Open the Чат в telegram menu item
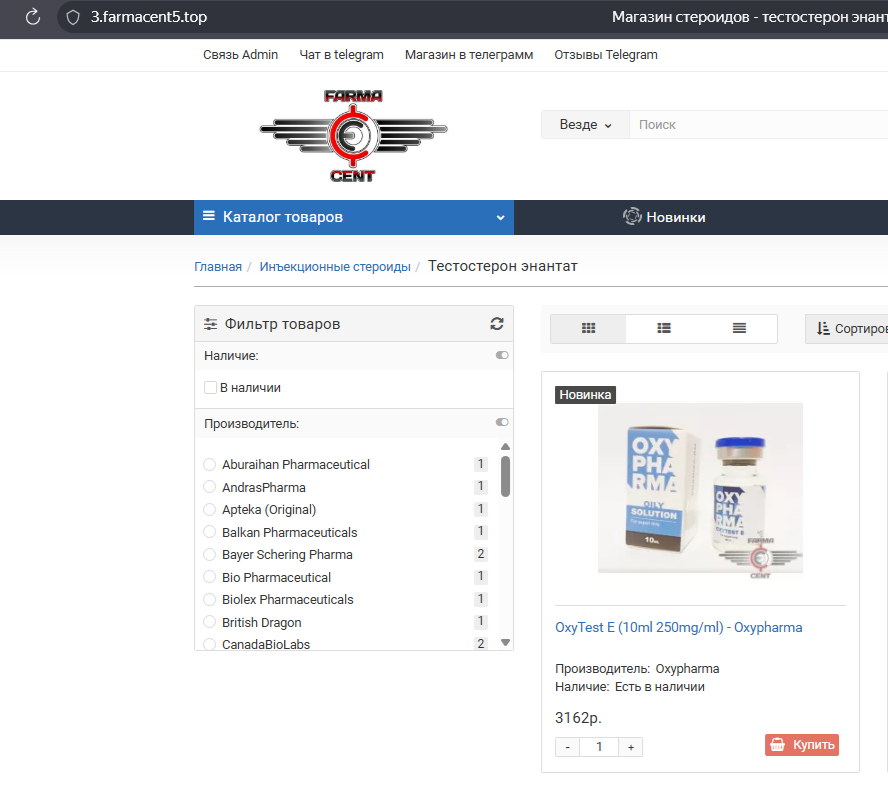Viewport: 888px width, 788px height. pyautogui.click(x=340, y=55)
